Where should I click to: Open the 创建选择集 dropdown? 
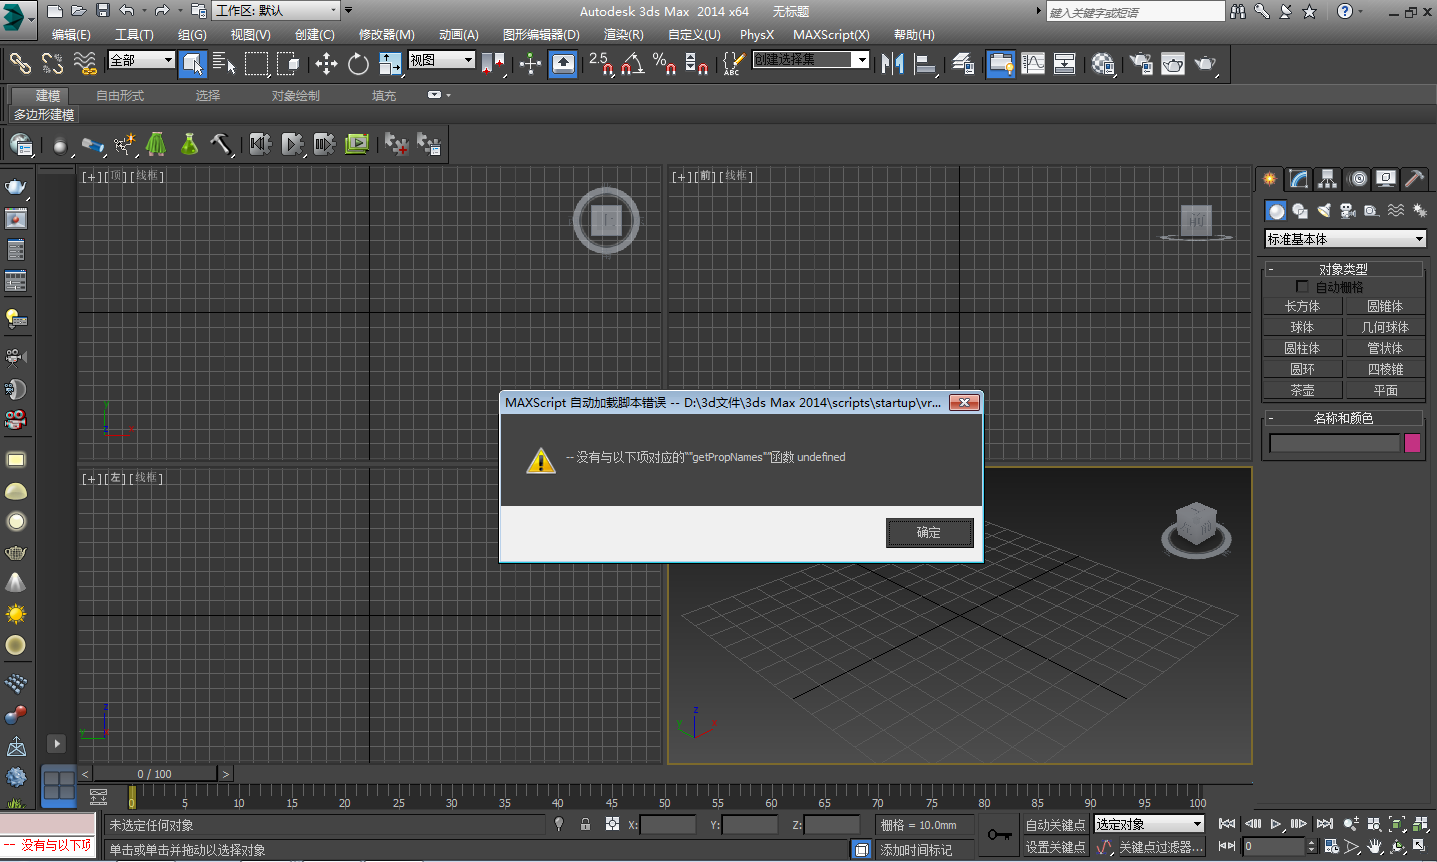pos(811,60)
